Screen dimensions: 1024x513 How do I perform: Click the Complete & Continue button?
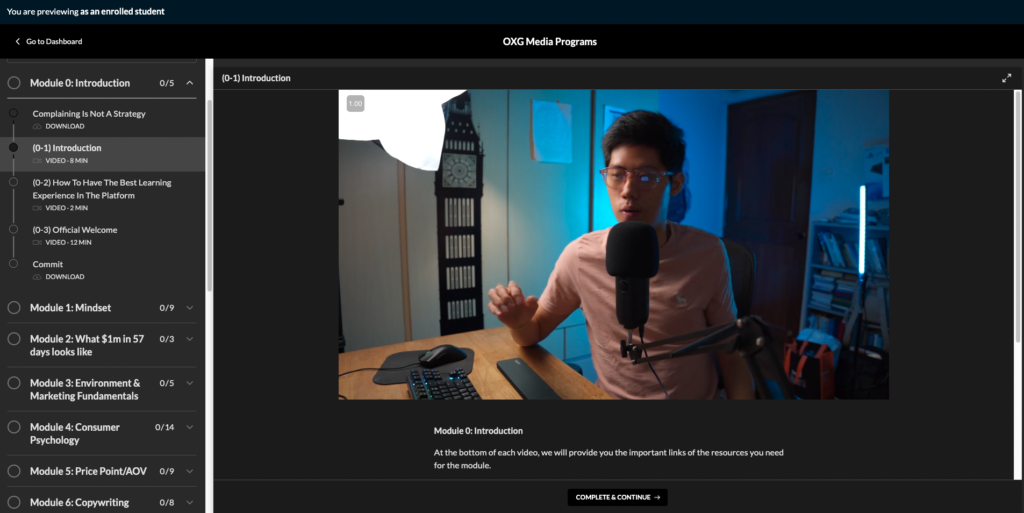click(x=617, y=497)
